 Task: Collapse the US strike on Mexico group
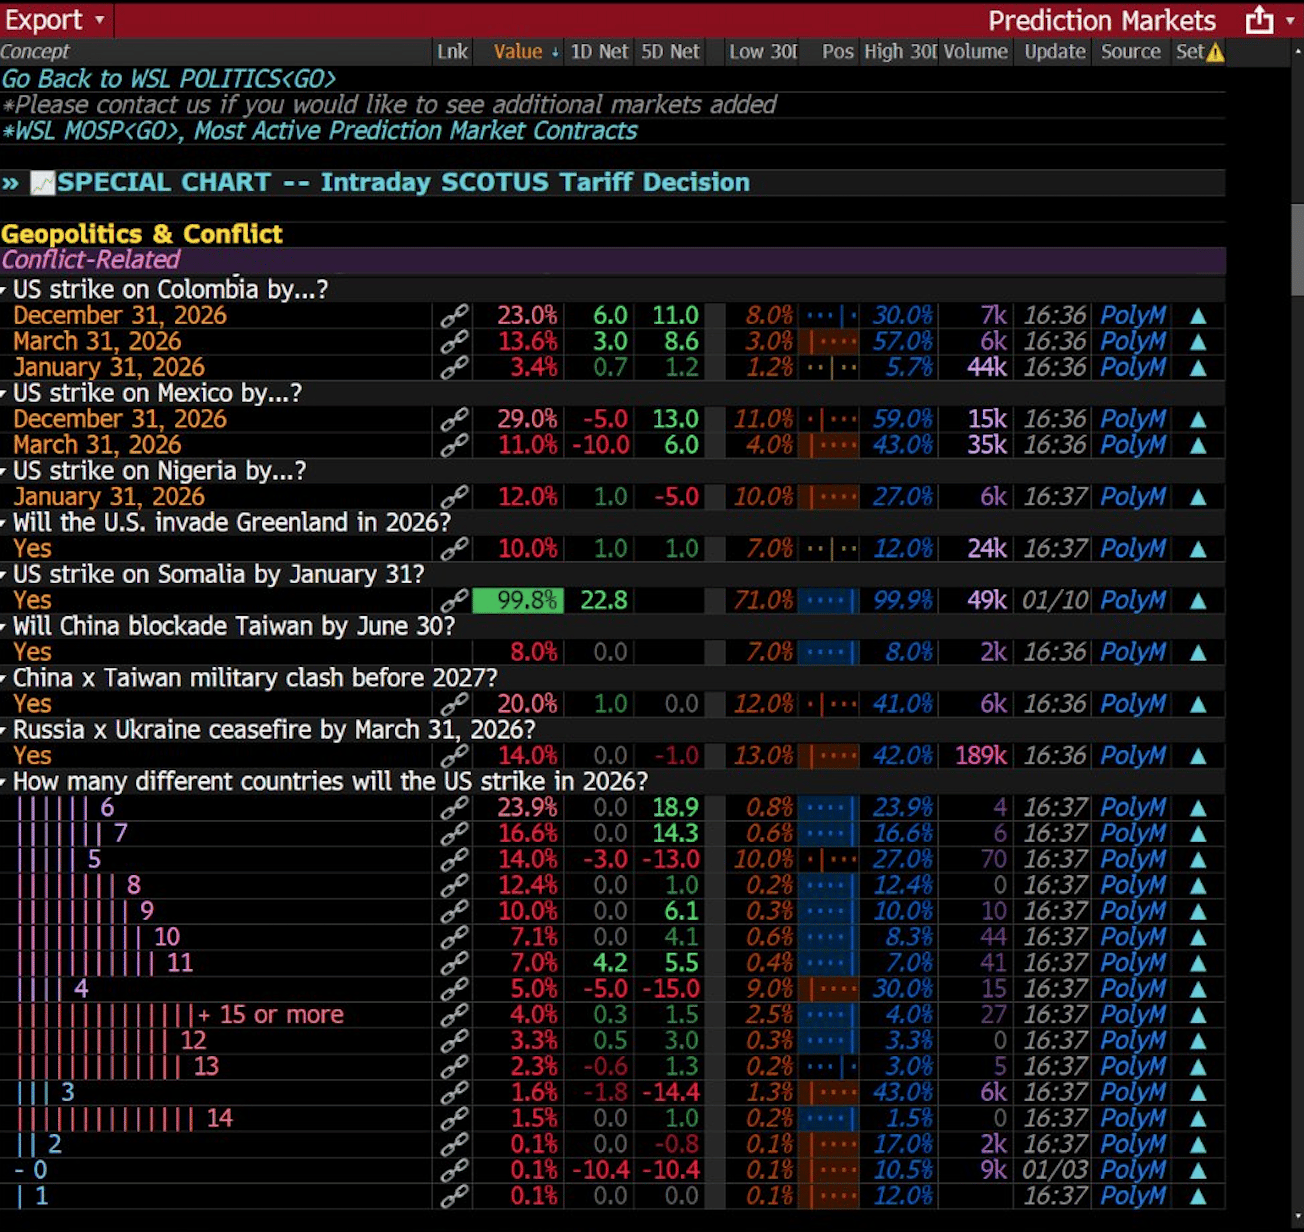pos(5,395)
